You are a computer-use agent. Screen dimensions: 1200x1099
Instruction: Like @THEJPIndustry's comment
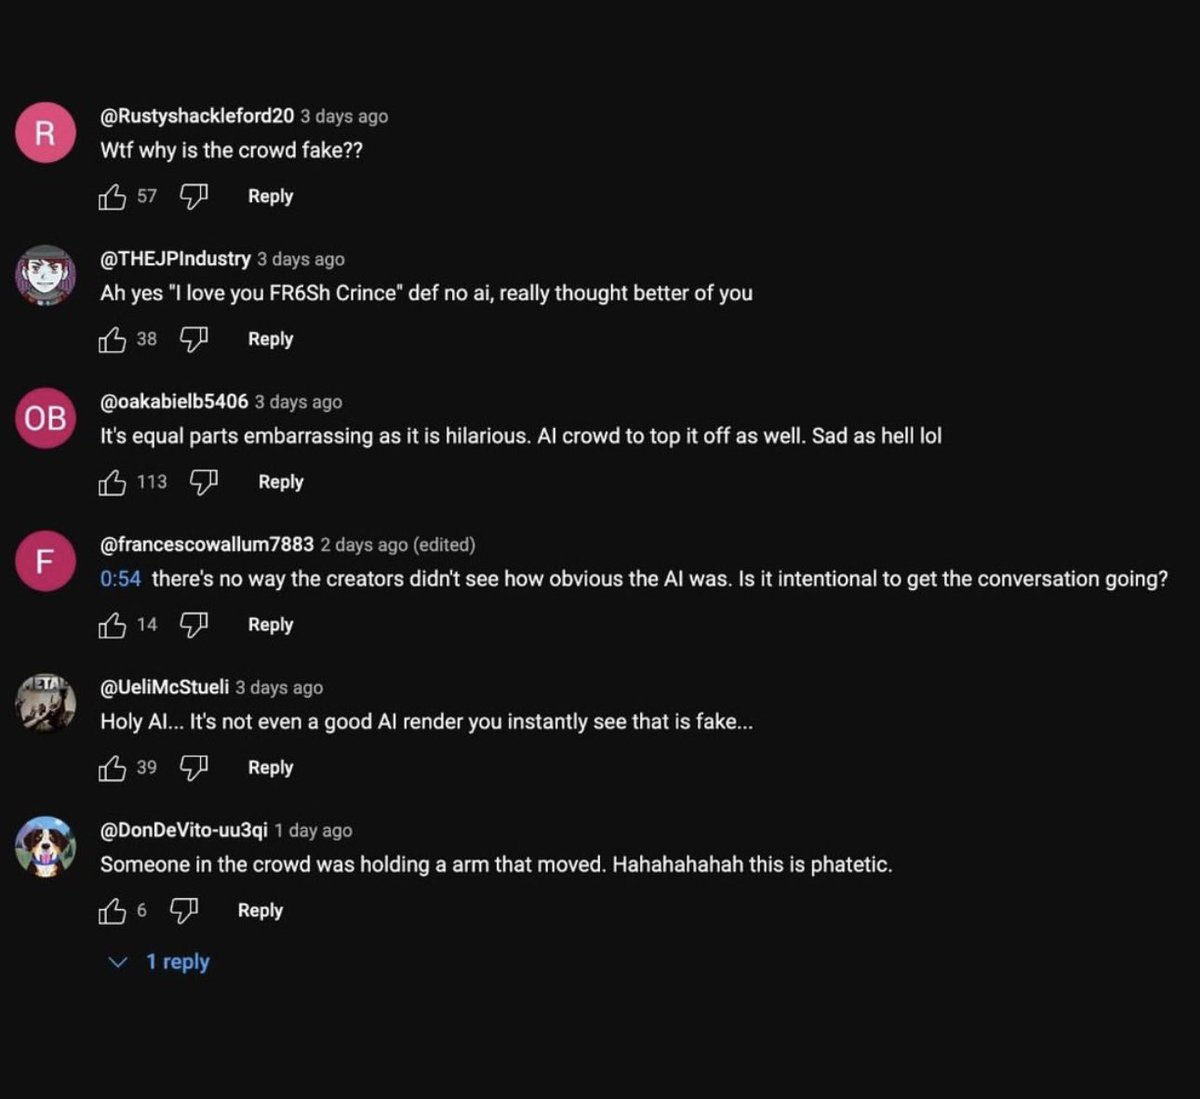(x=112, y=340)
